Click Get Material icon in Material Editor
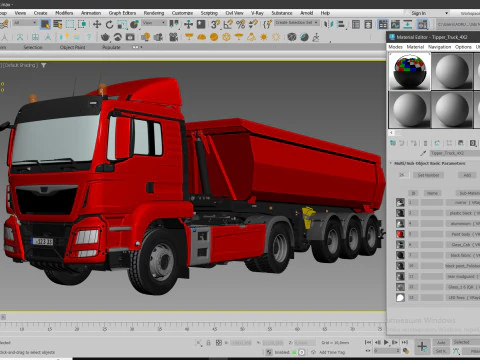This screenshot has width=480, height=360. [x=393, y=143]
